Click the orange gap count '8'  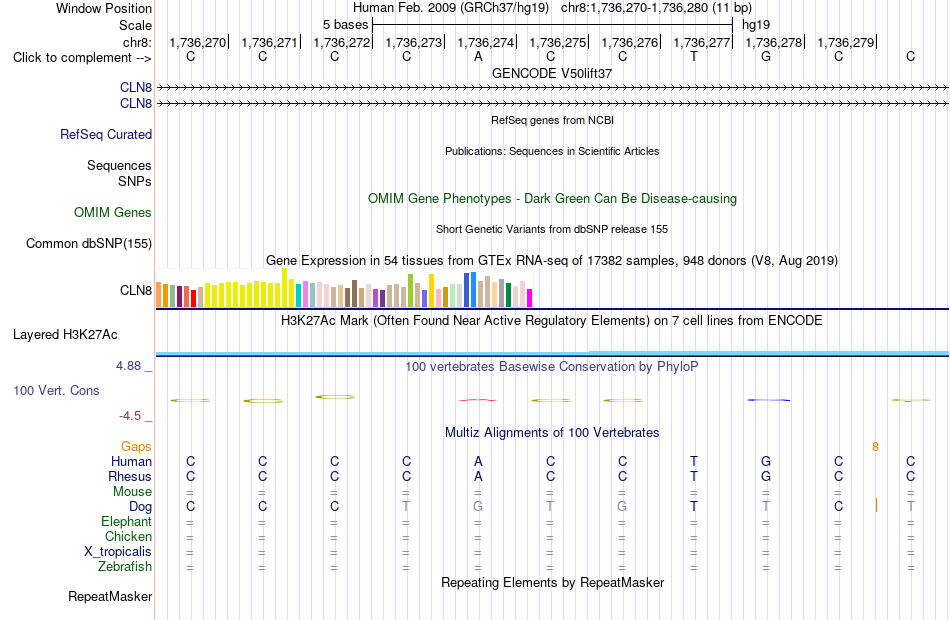point(875,447)
